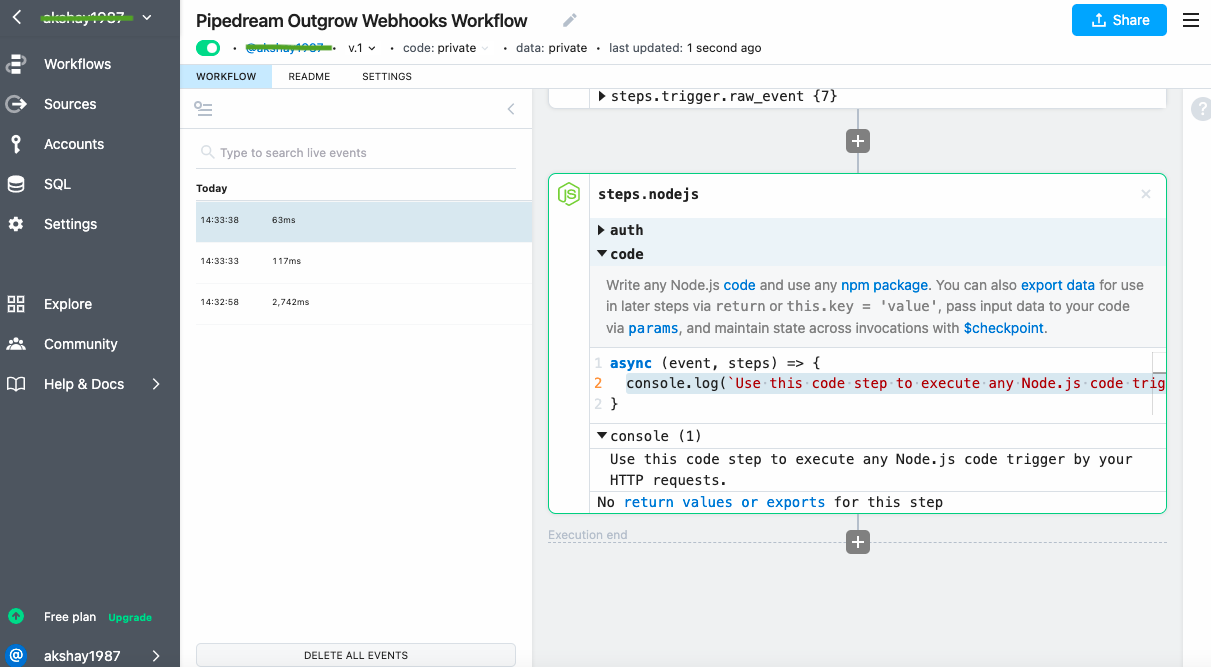Click DELETE ALL EVENTS button
Viewport: 1211px width, 667px height.
356,655
